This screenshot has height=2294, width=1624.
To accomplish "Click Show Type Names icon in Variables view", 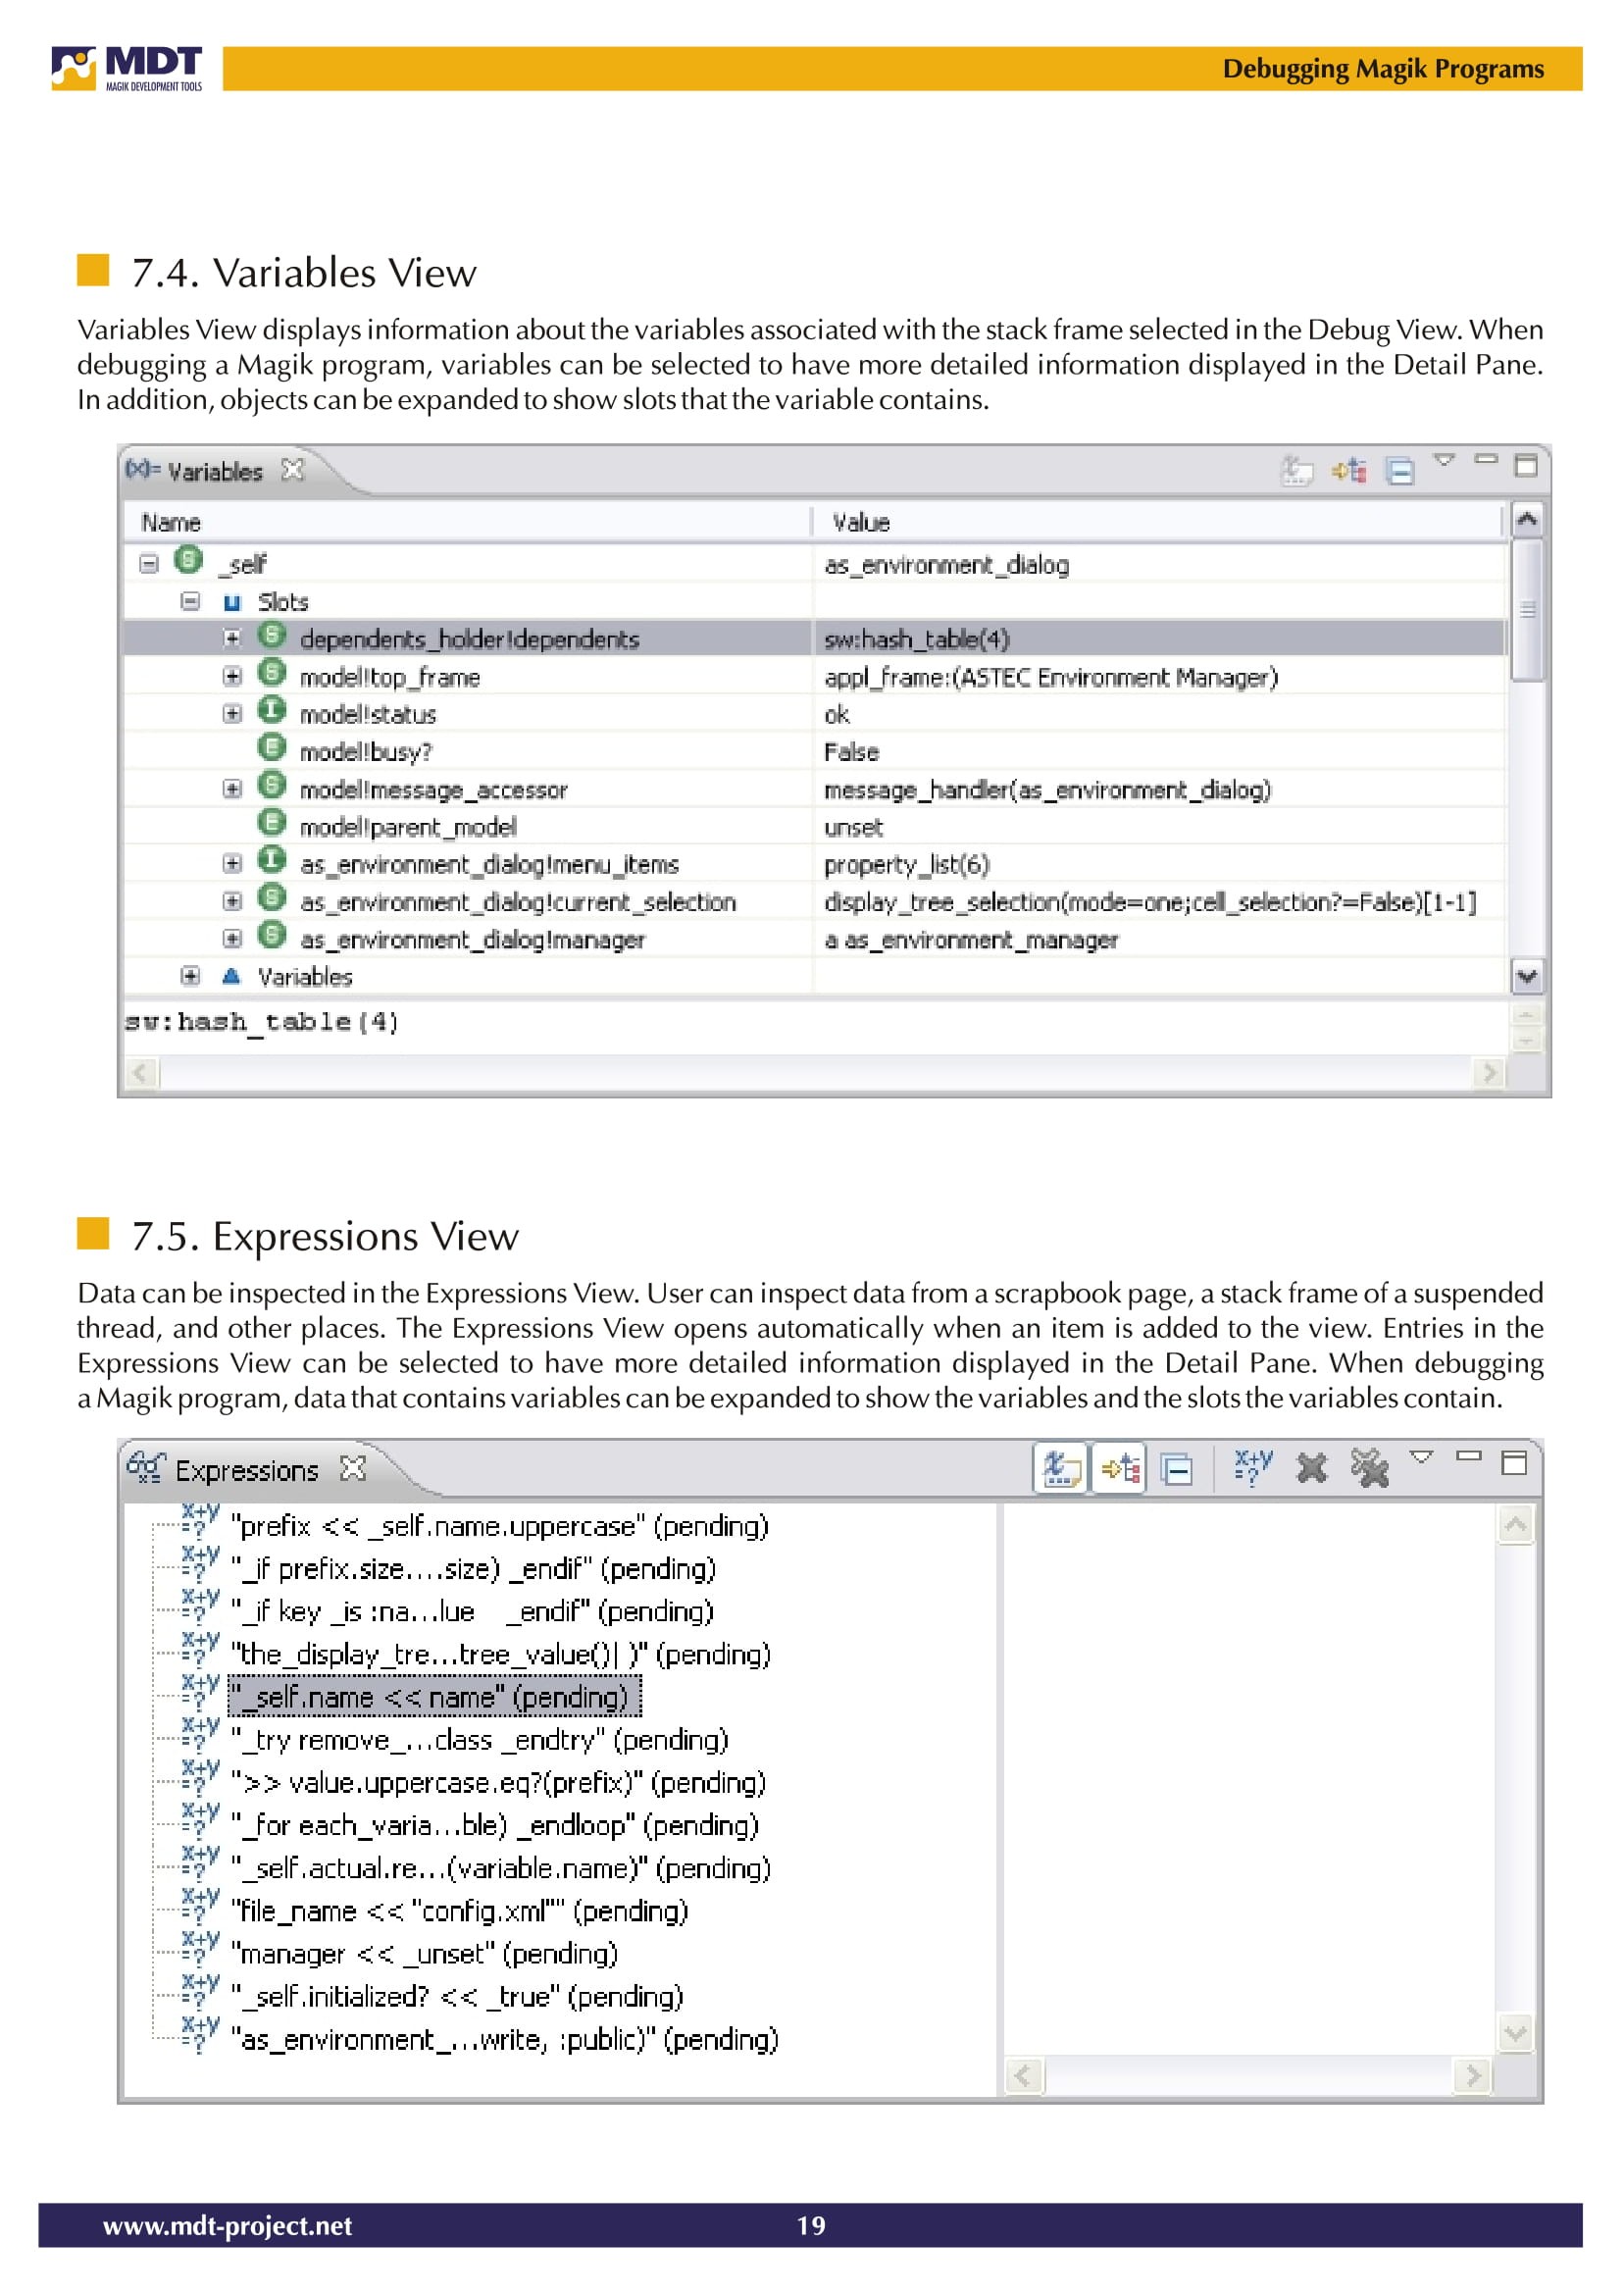I will point(1297,470).
